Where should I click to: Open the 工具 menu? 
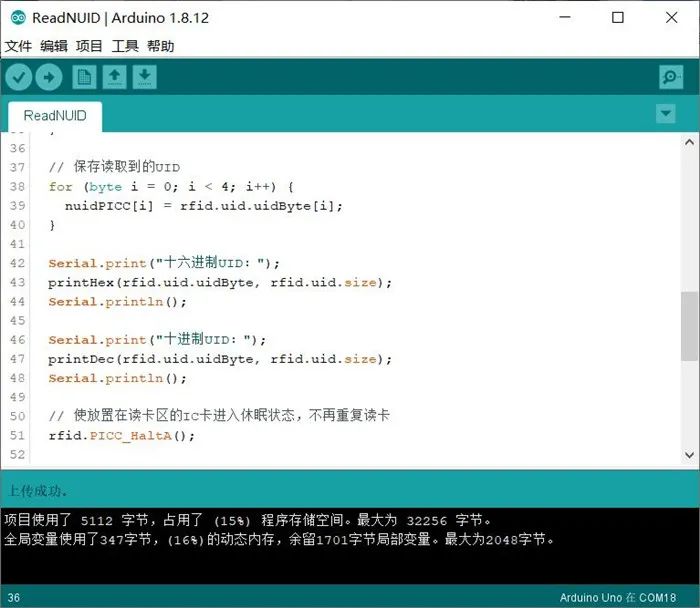tap(125, 46)
